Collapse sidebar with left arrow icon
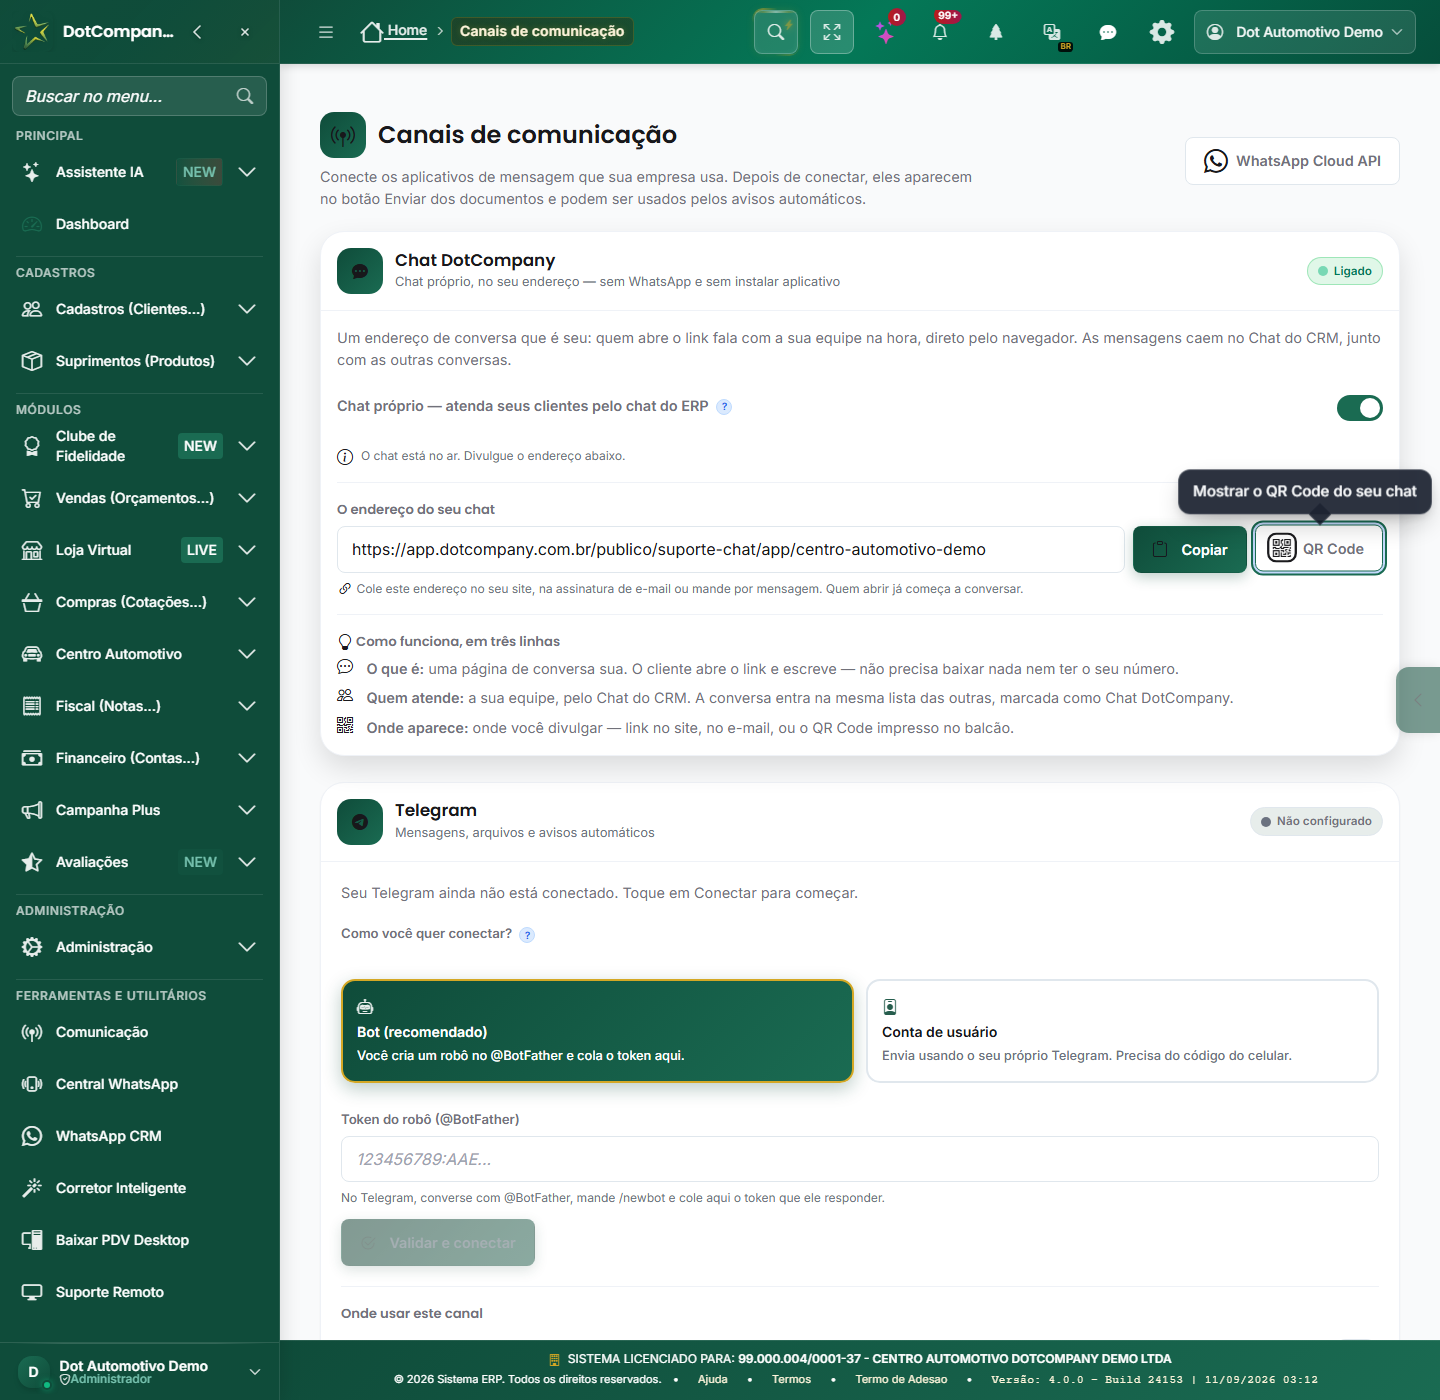The height and width of the screenshot is (1400, 1440). pyautogui.click(x=198, y=32)
